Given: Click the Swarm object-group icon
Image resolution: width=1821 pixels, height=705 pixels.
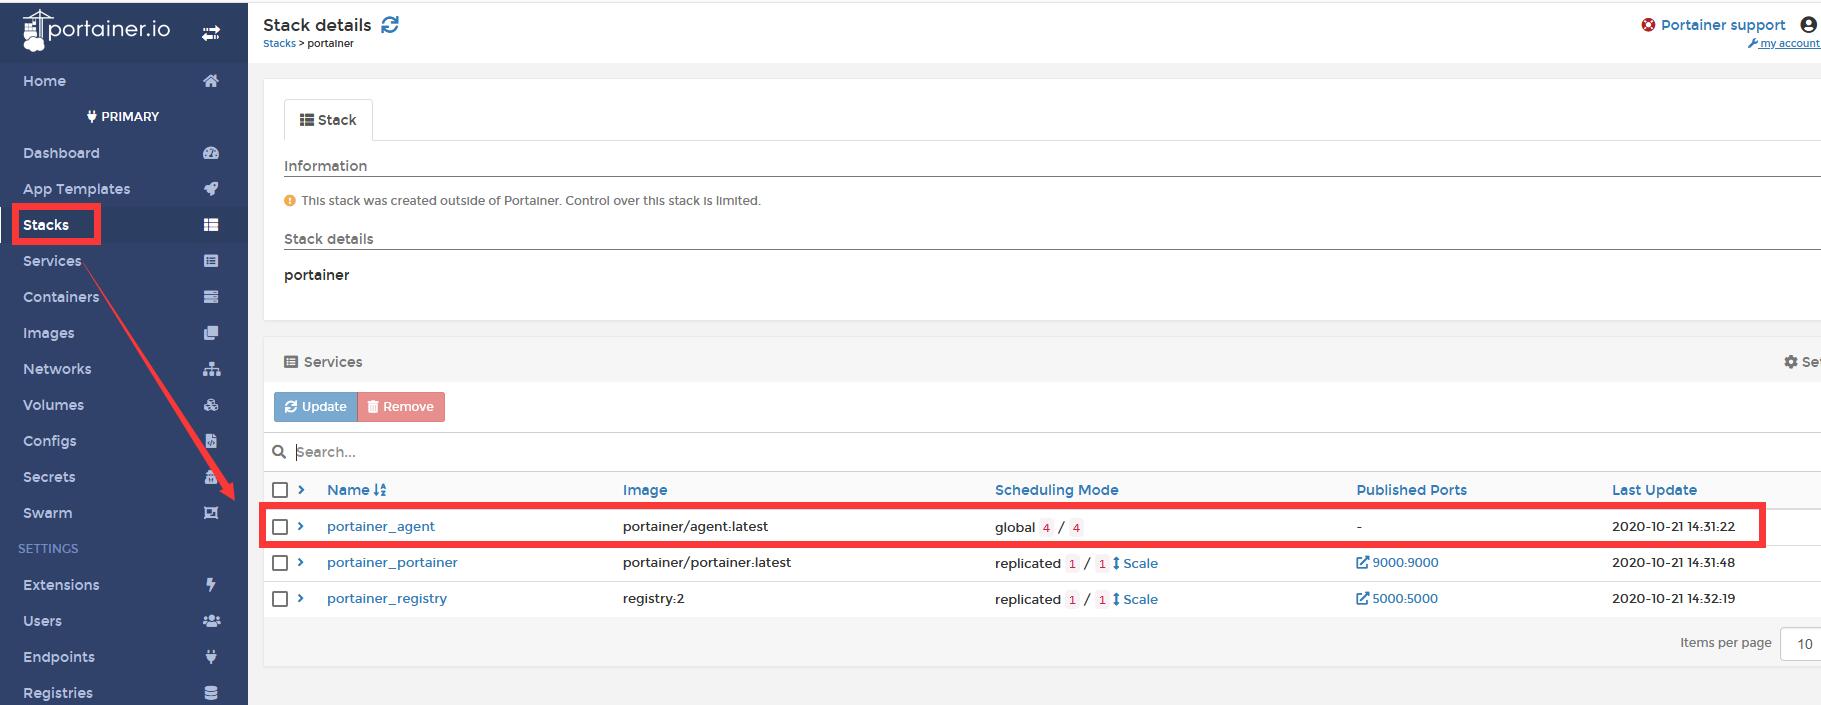Looking at the screenshot, I should [x=211, y=513].
